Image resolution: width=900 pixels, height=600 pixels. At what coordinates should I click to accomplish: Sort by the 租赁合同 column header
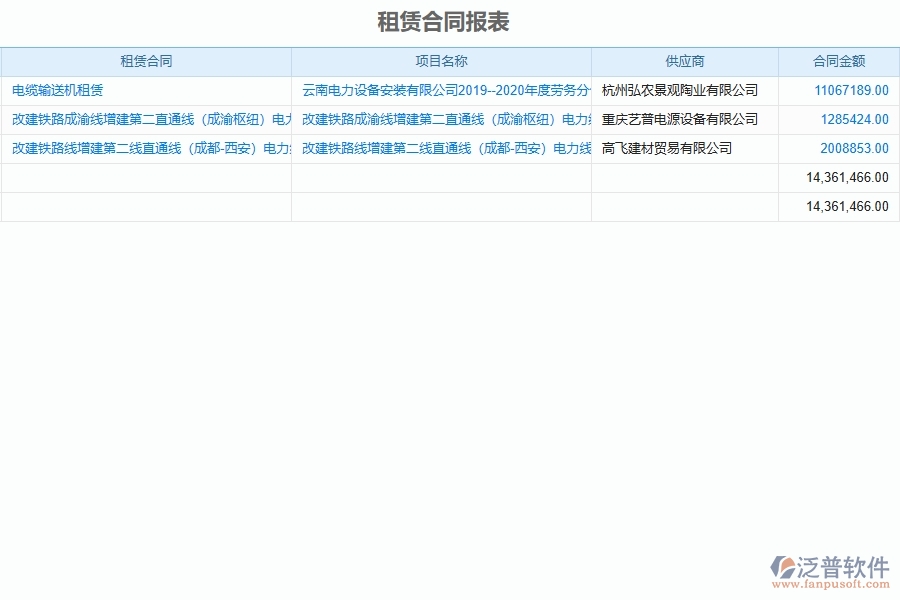(145, 61)
